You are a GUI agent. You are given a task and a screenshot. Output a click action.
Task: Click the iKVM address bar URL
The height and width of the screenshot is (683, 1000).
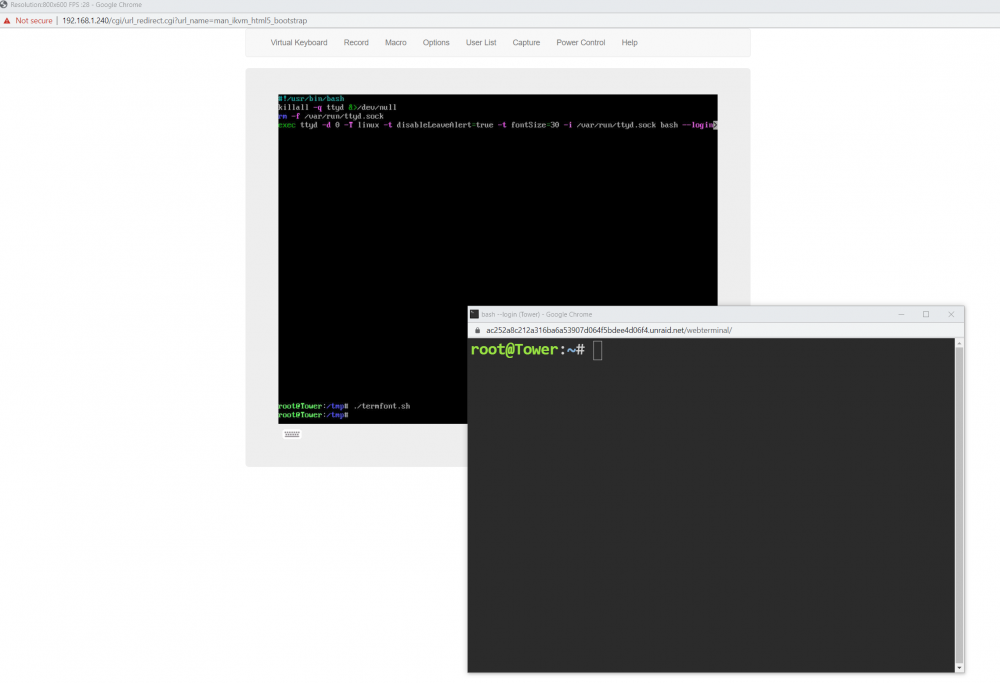[x=184, y=20]
